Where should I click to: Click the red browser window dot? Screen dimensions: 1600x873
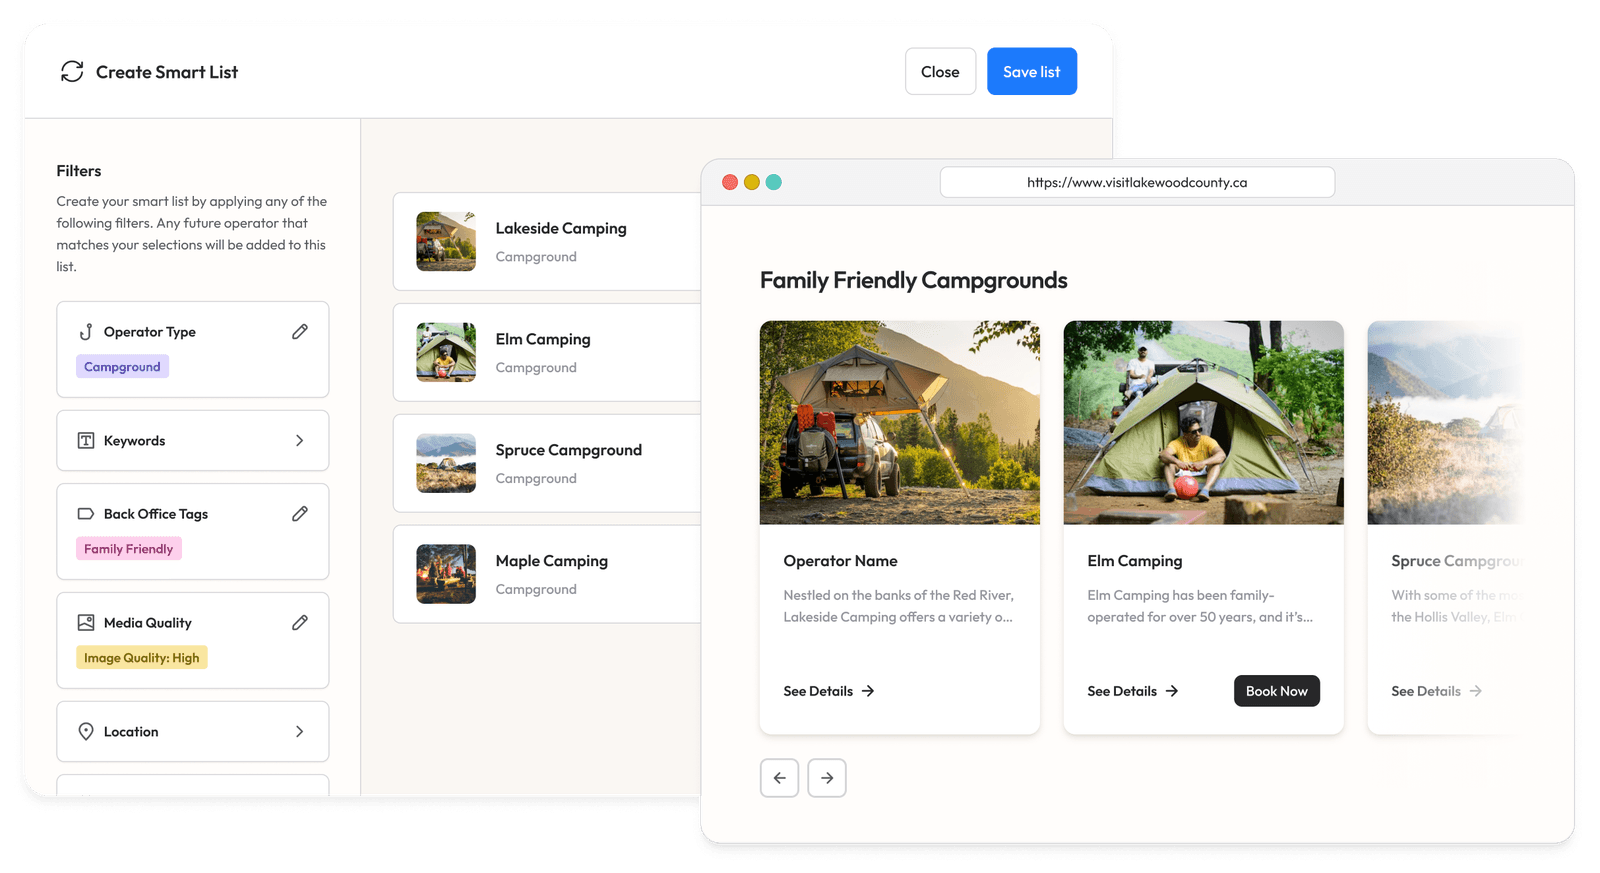[730, 182]
